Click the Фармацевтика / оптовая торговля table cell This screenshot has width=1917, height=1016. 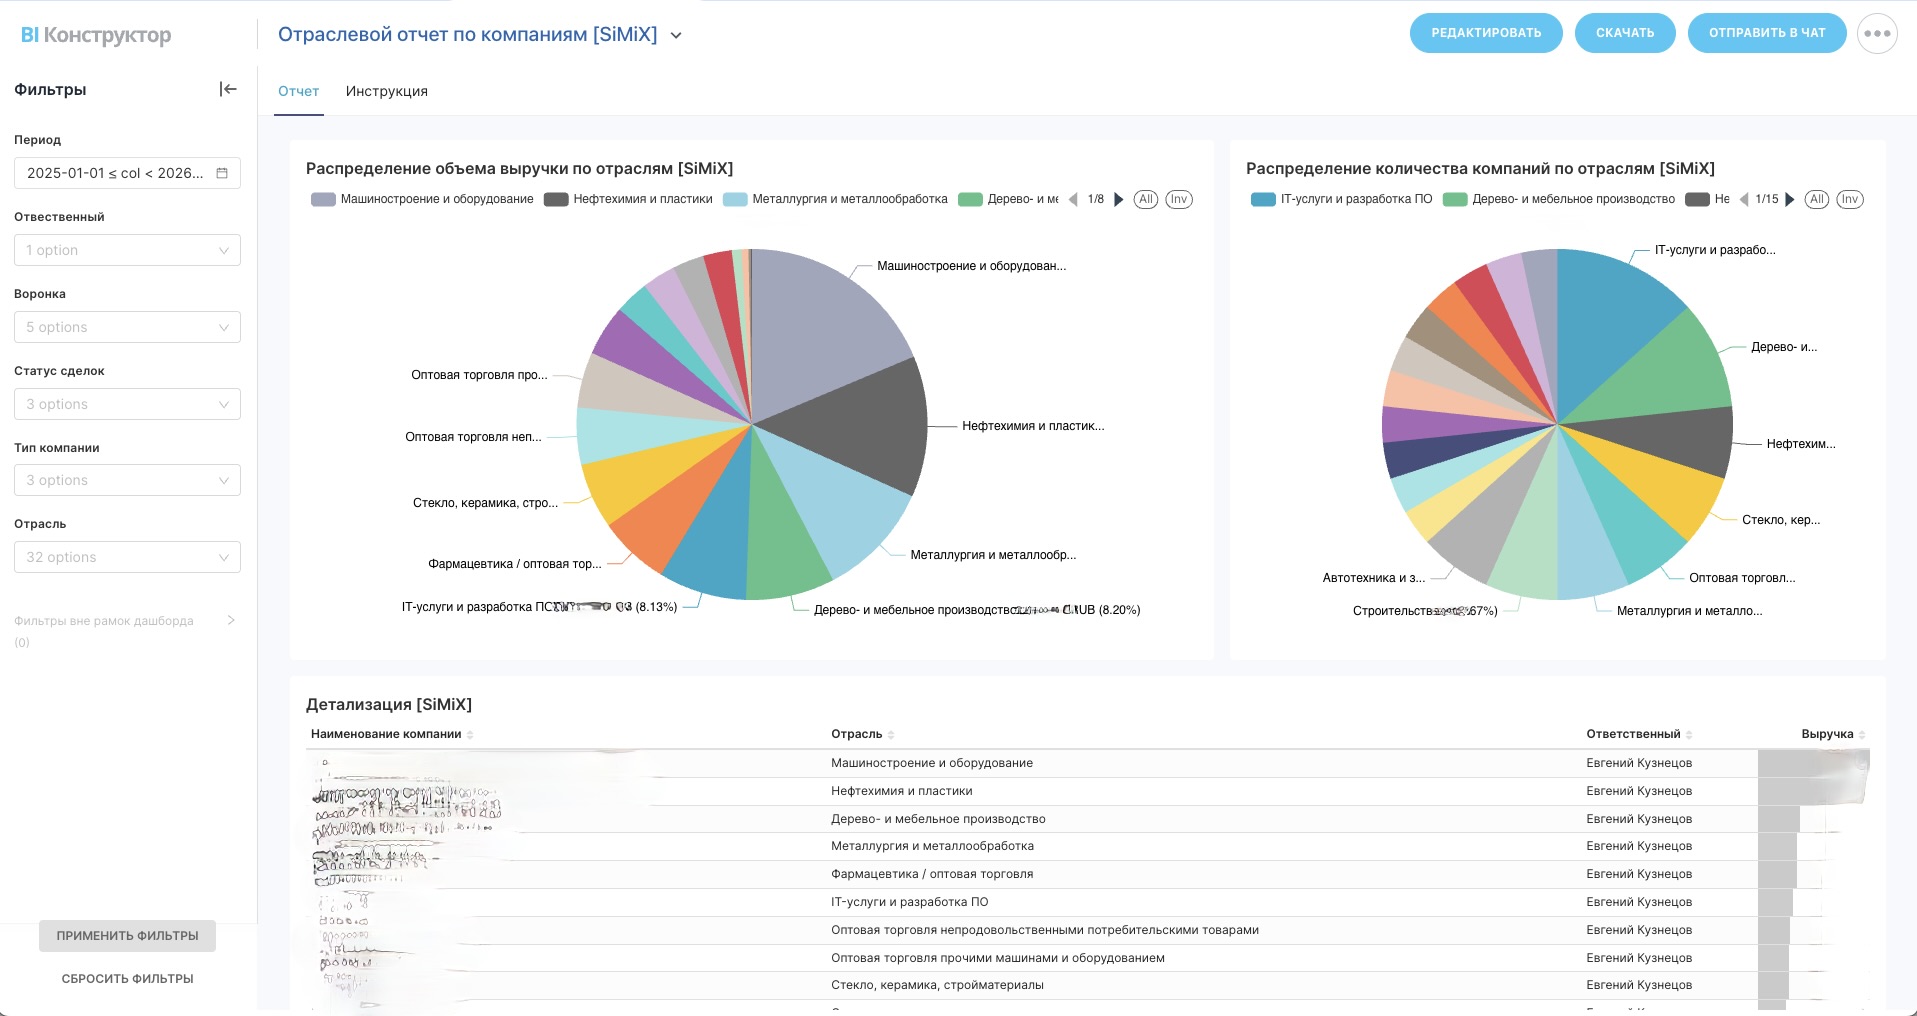(932, 874)
